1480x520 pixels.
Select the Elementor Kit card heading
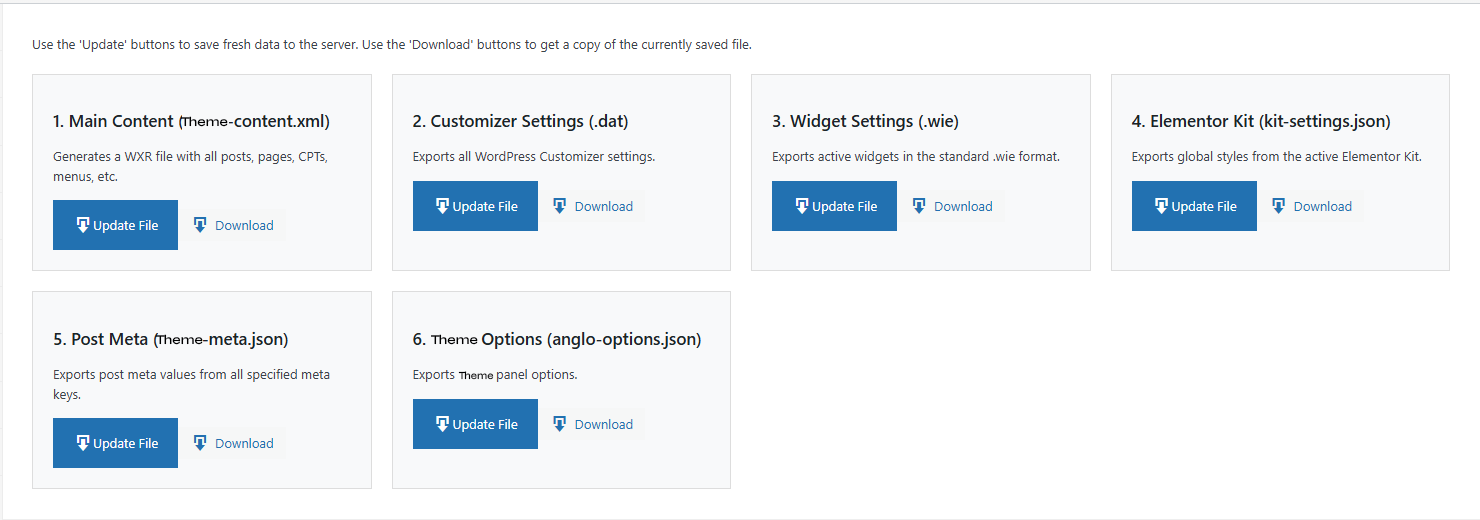(x=1261, y=121)
